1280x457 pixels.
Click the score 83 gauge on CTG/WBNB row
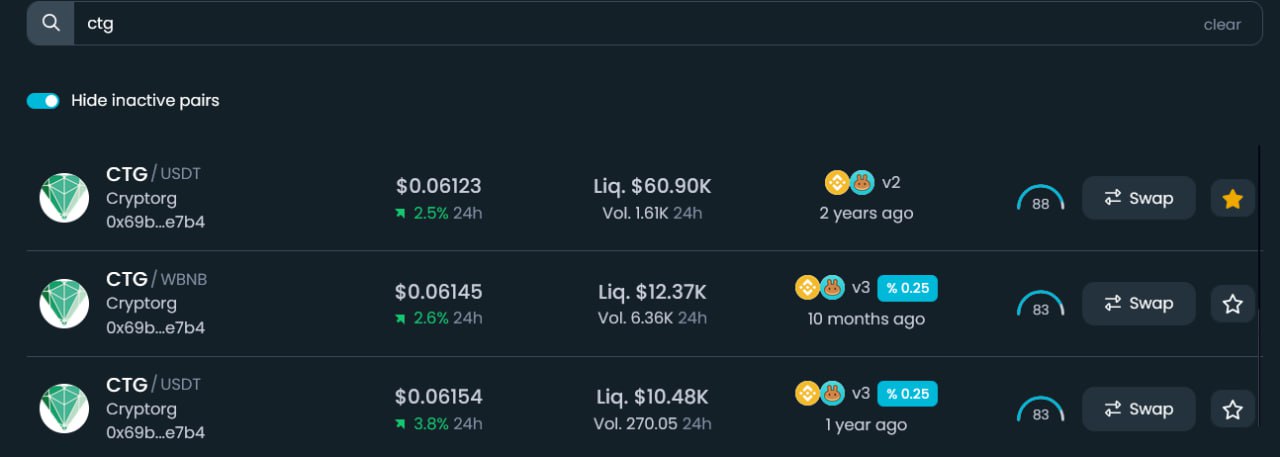coord(1040,306)
